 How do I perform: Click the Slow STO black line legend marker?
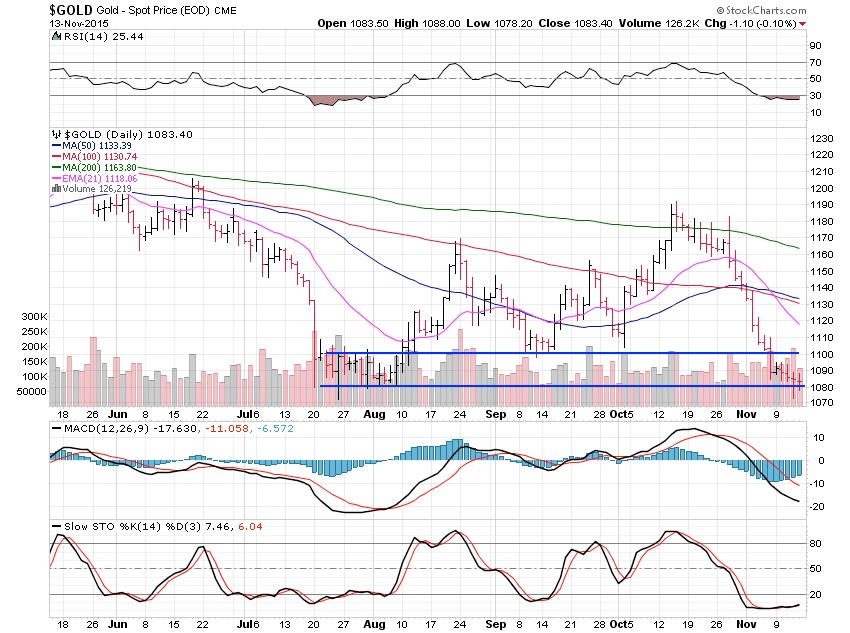click(x=56, y=527)
